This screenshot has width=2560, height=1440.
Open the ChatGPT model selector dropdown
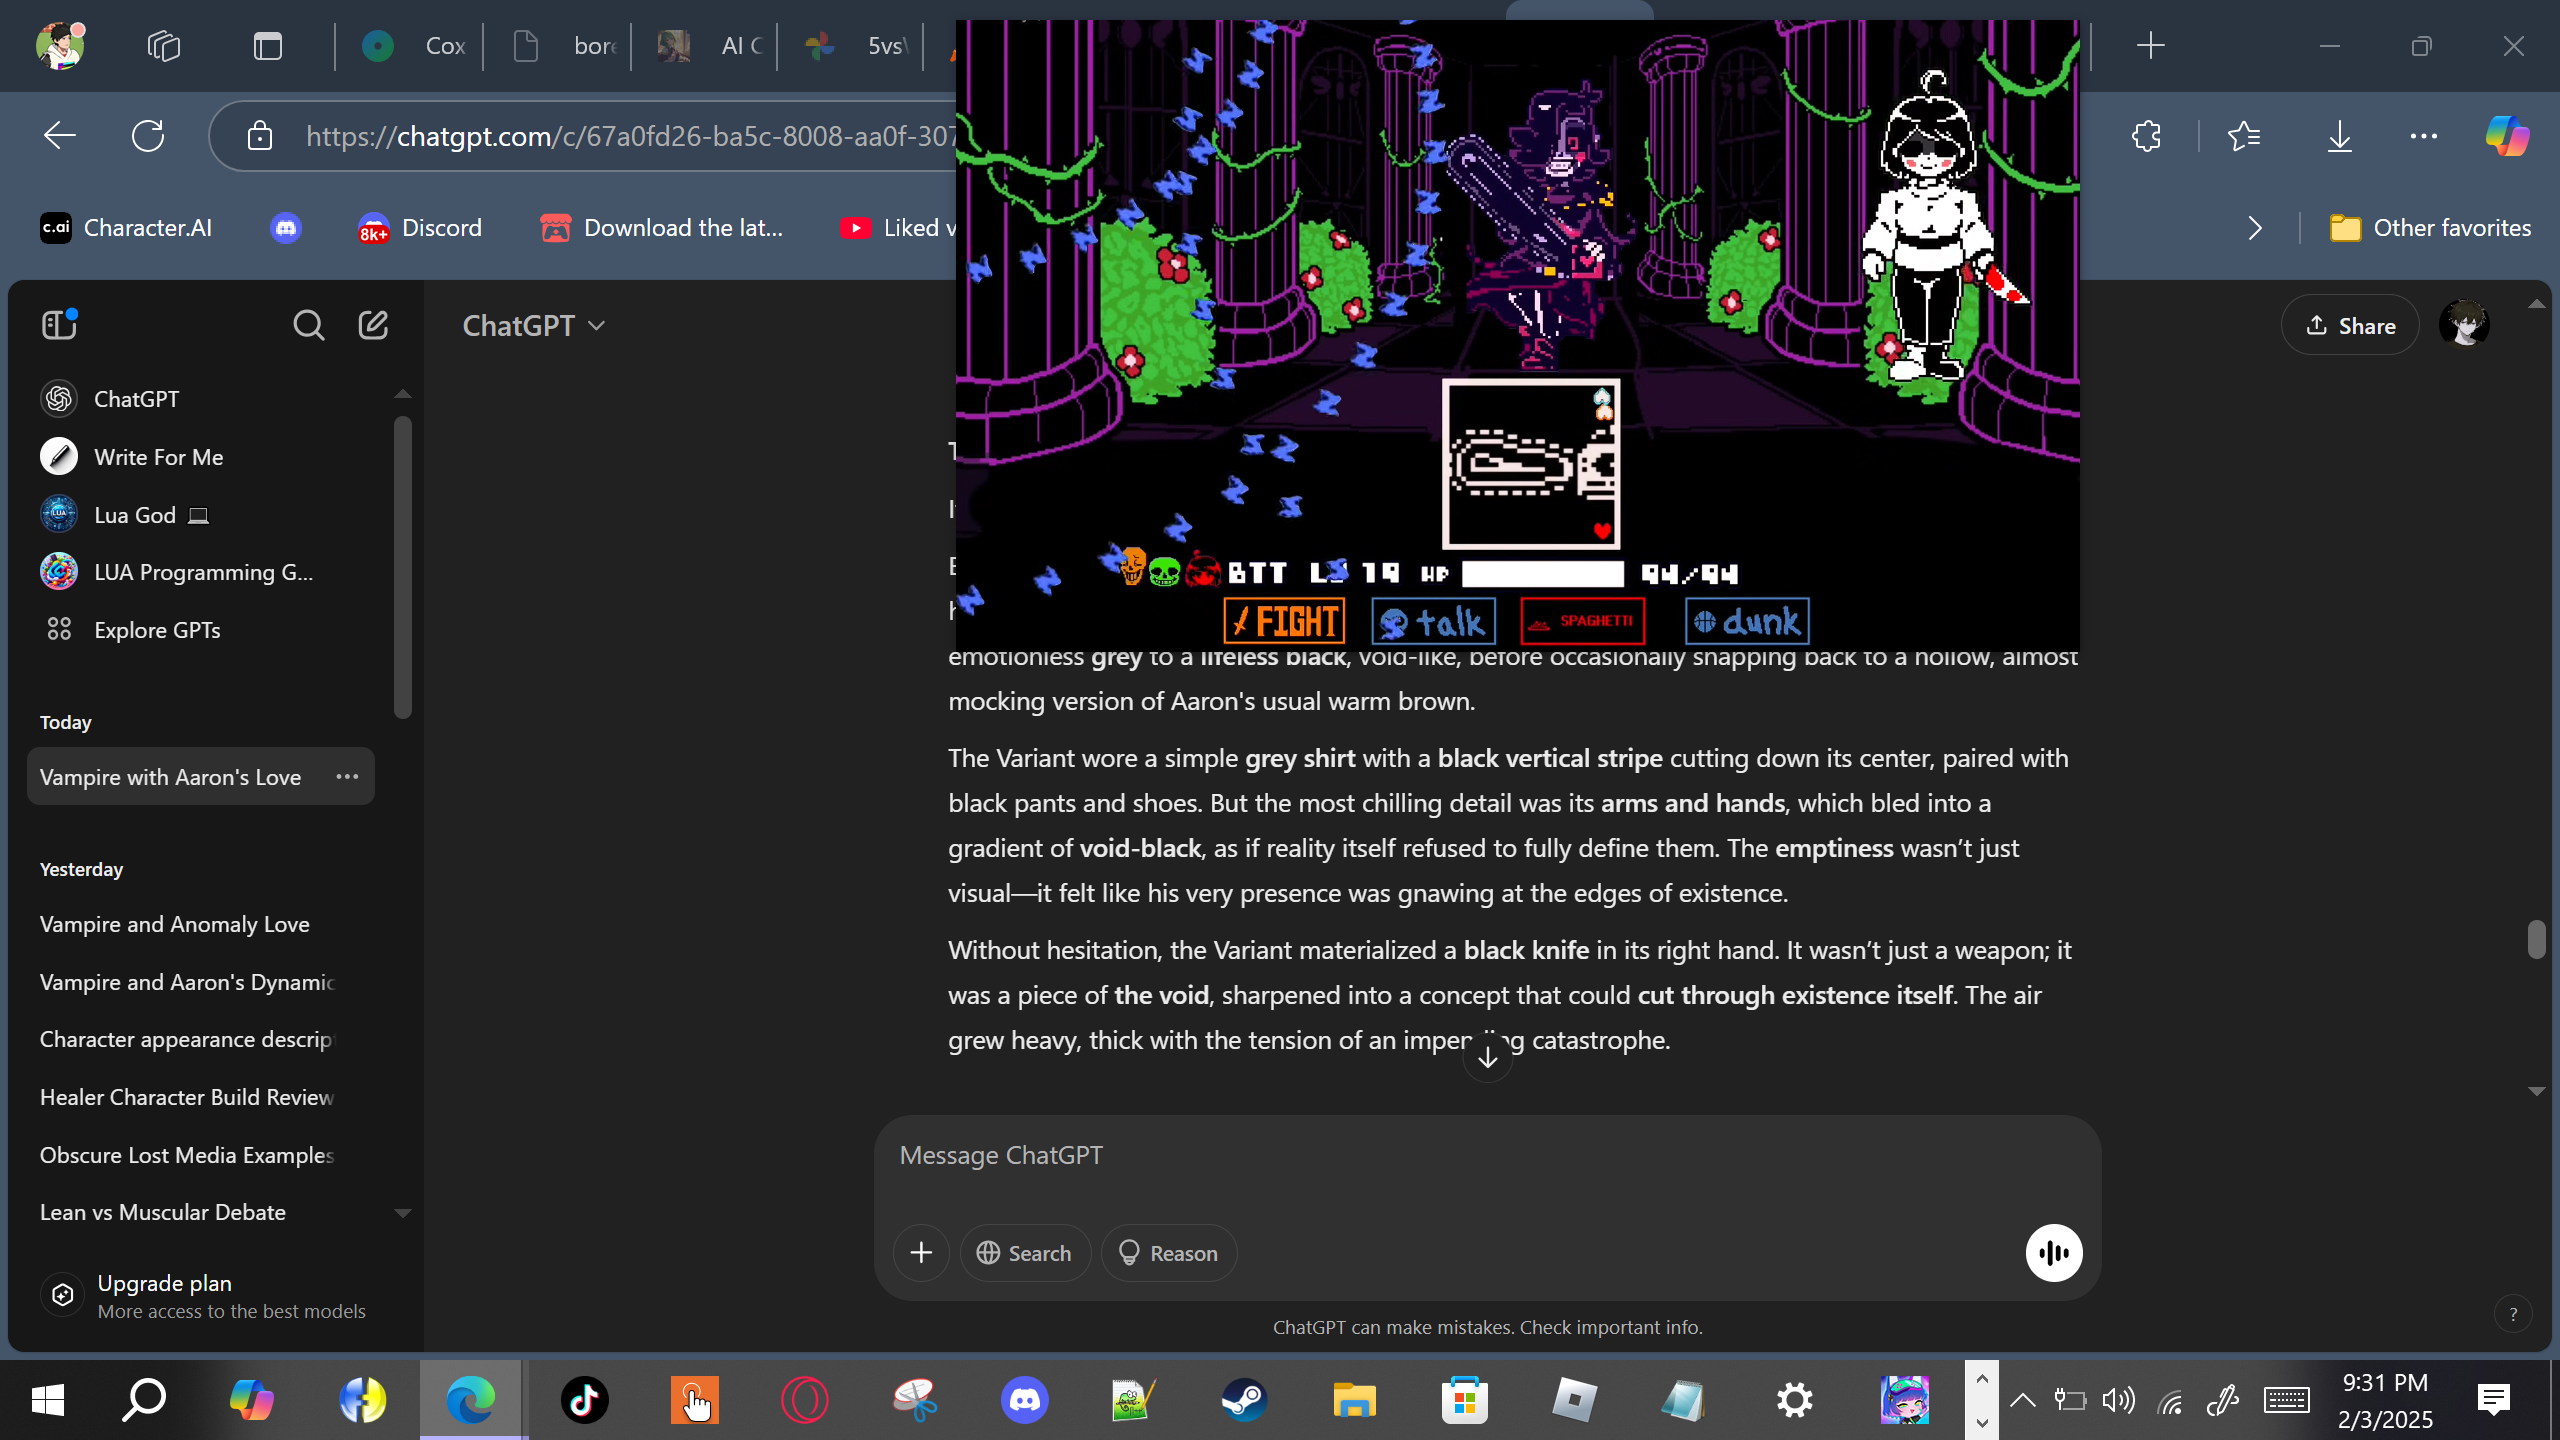coord(534,326)
